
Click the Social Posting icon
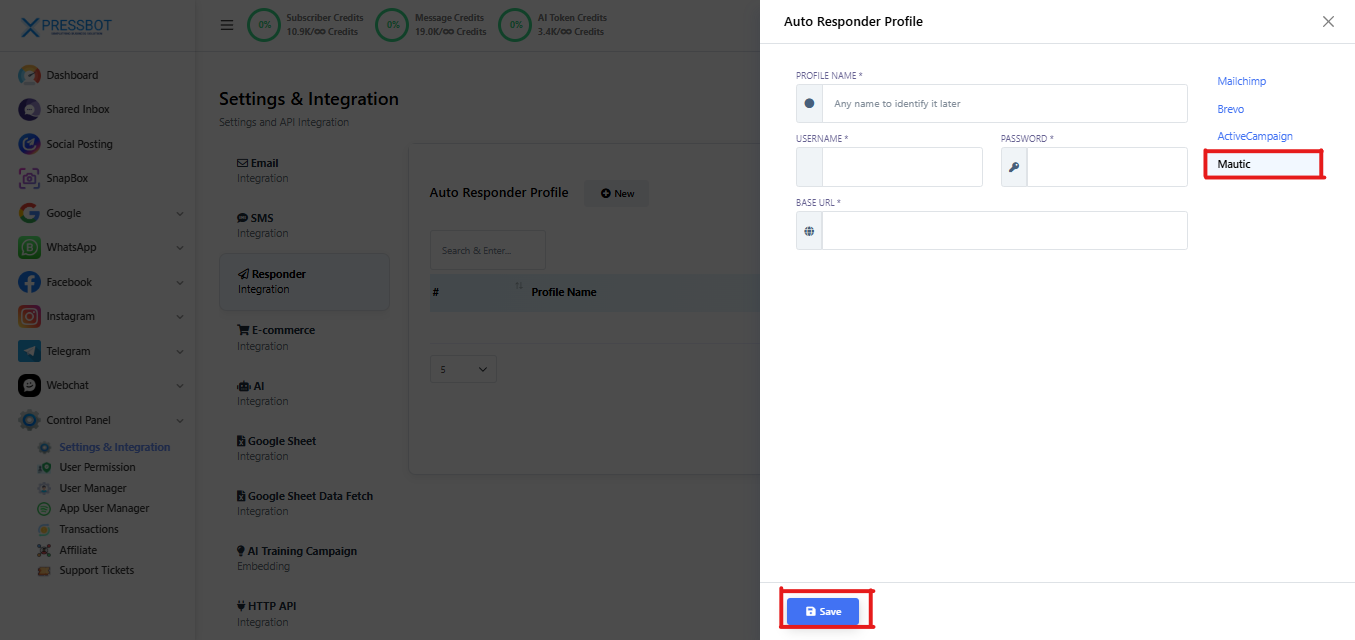[x=29, y=144]
